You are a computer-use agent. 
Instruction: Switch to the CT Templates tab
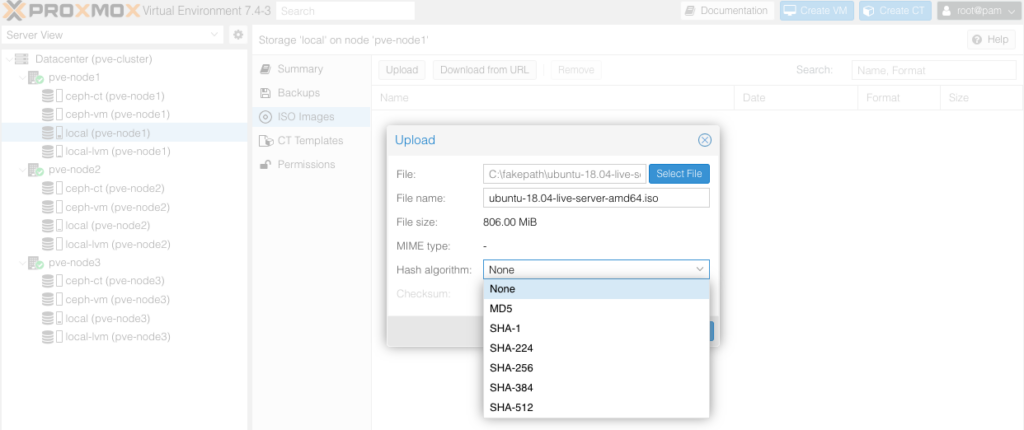[311, 141]
